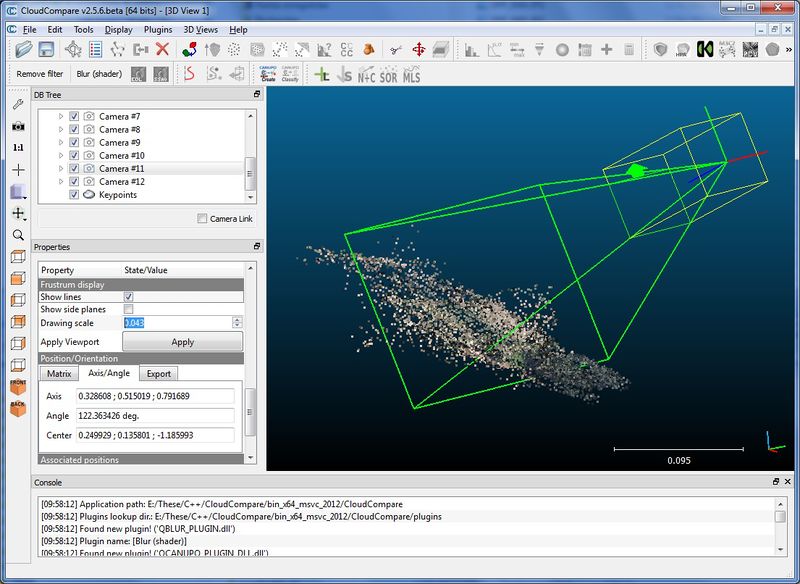Click the histogram bar chart icon
Viewport: 800px width, 584px height.
click(x=471, y=50)
